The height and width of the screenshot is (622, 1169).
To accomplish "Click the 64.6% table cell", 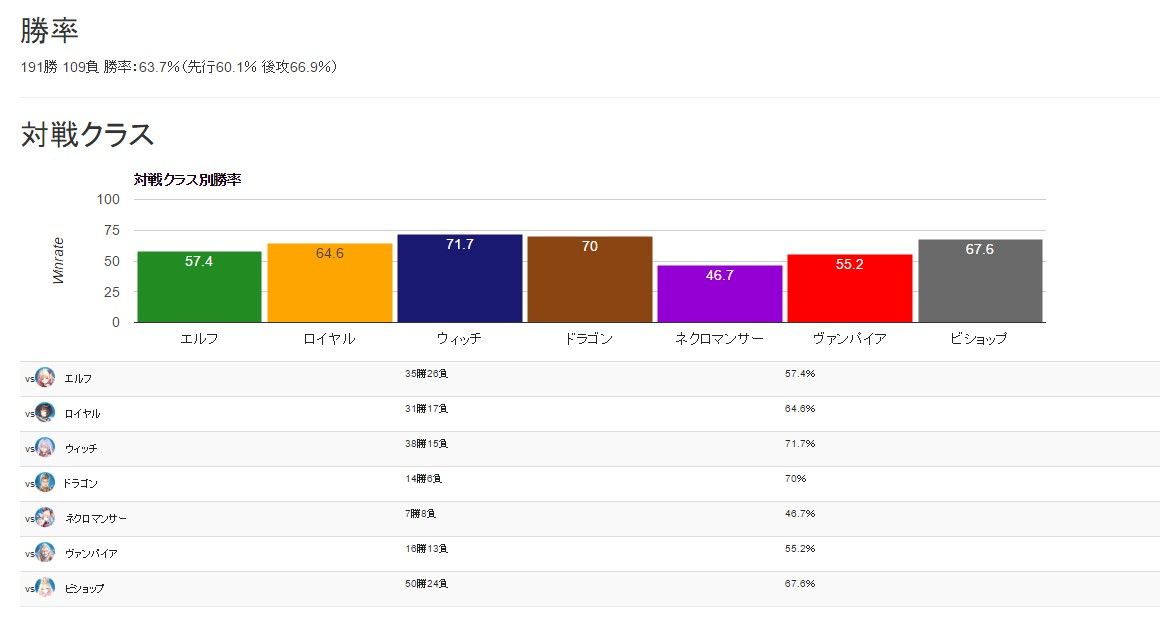I will tap(800, 409).
